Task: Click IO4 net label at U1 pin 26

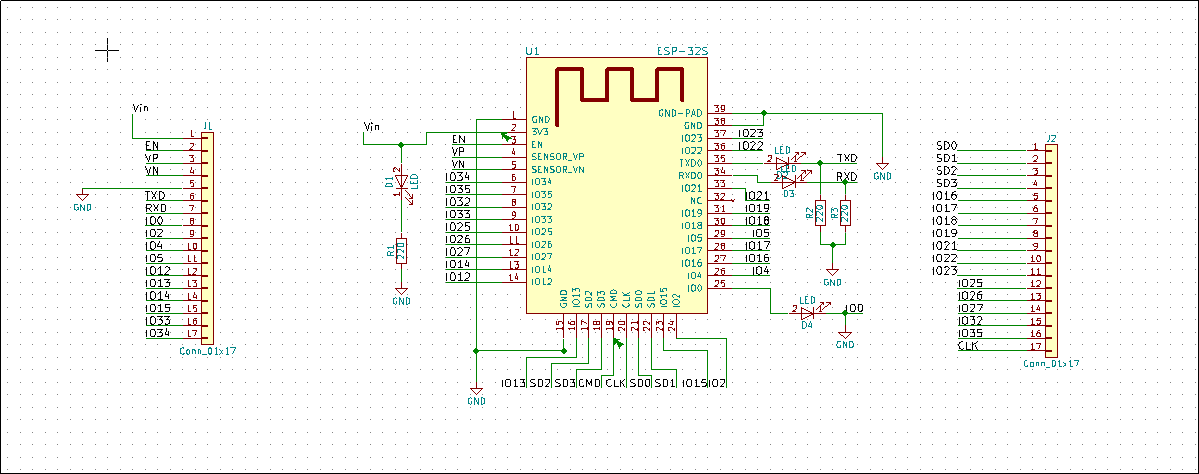Action: coord(761,271)
